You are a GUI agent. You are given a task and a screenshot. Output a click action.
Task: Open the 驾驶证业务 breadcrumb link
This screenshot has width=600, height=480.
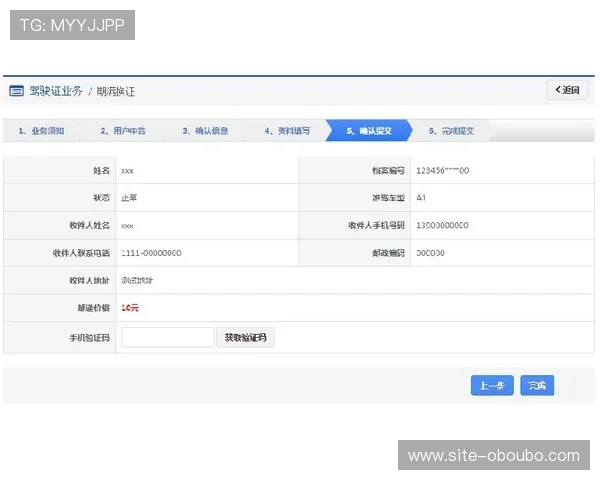(x=56, y=91)
